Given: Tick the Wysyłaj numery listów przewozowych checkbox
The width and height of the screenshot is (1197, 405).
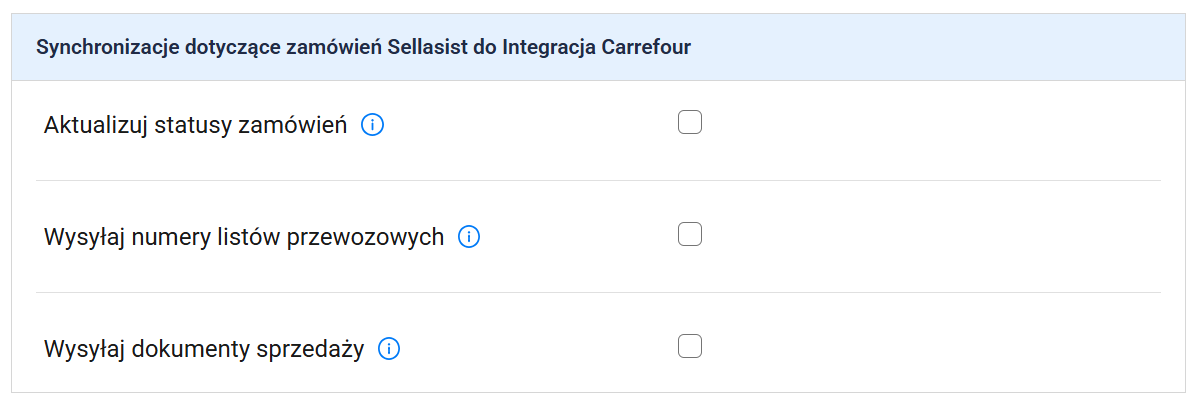Looking at the screenshot, I should (690, 235).
